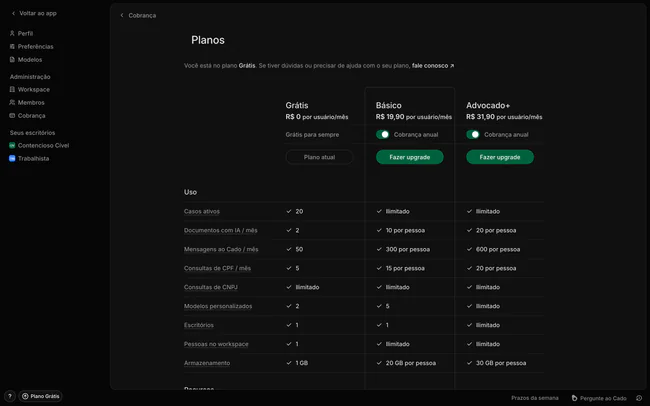
Task: Toggle Cobrança anual for Advocado+ plan
Action: (x=473, y=134)
